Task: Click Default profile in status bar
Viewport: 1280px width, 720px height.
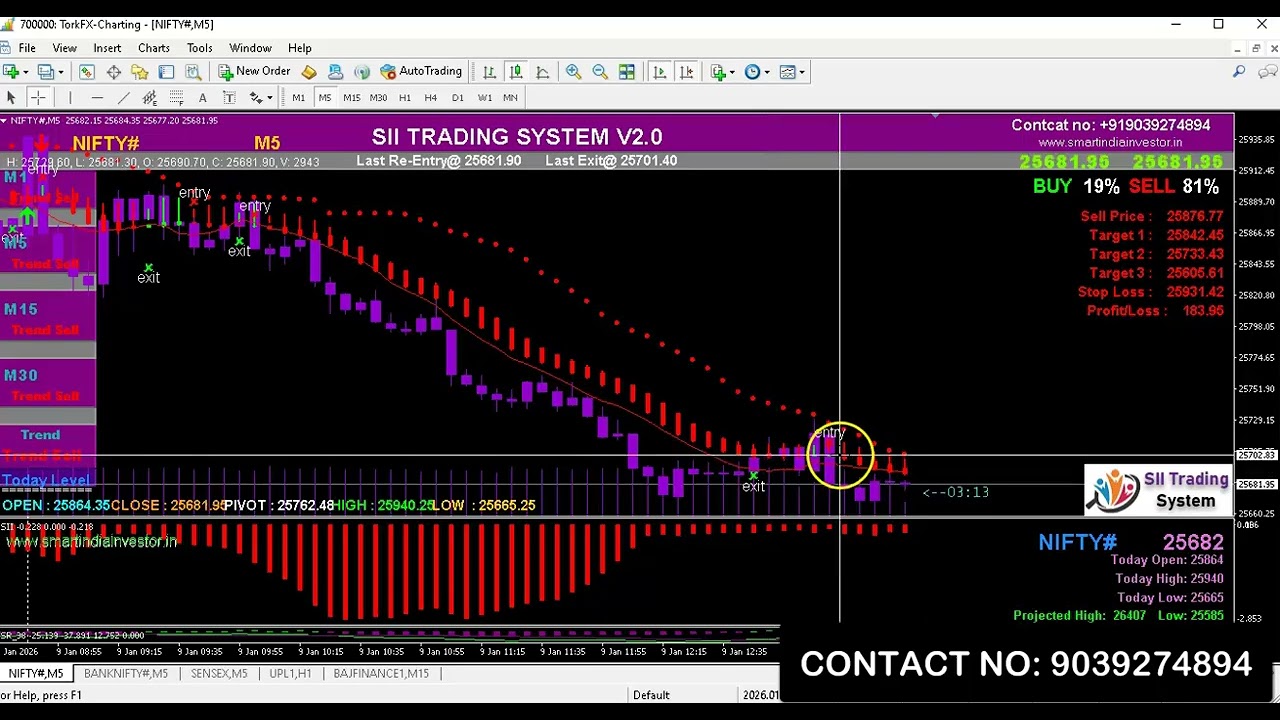Action: [x=651, y=695]
